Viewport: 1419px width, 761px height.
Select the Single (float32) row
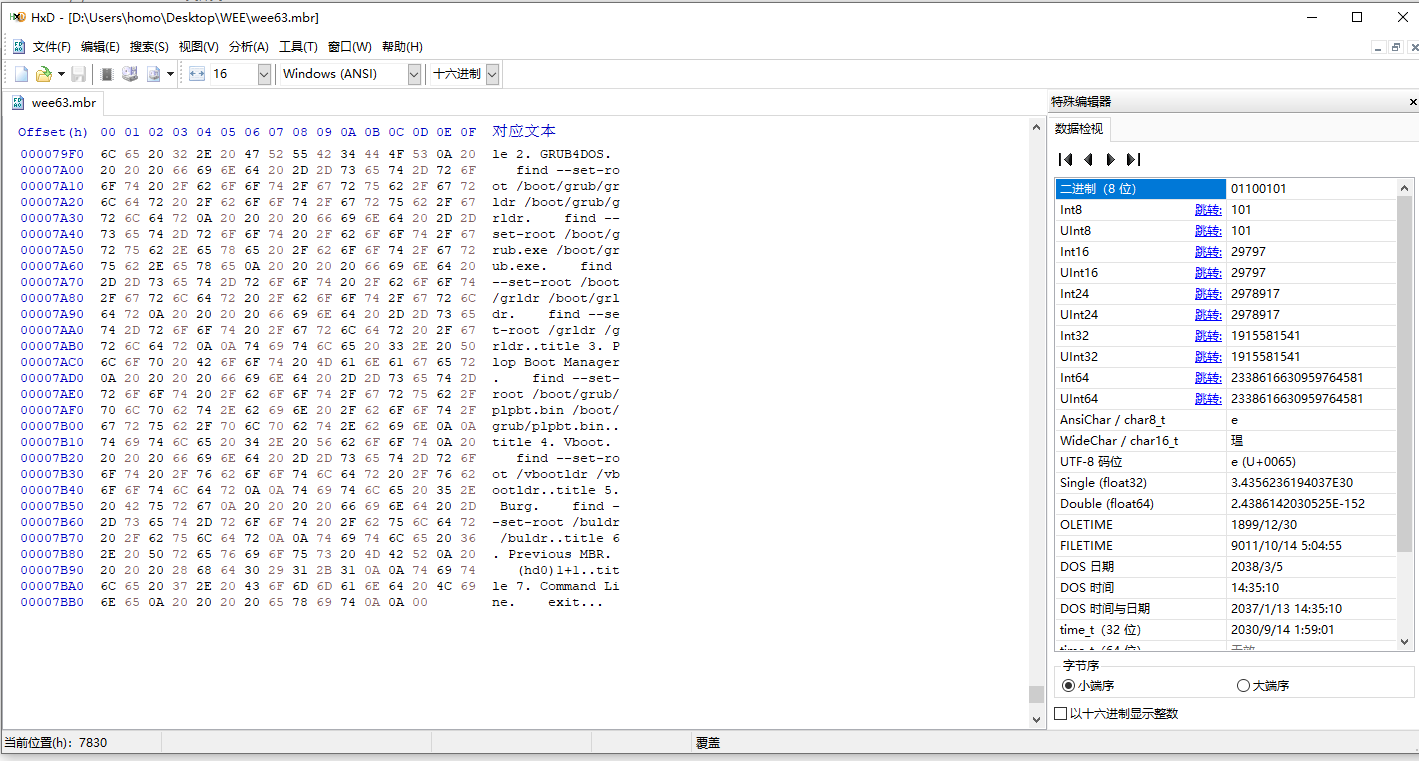point(1225,483)
